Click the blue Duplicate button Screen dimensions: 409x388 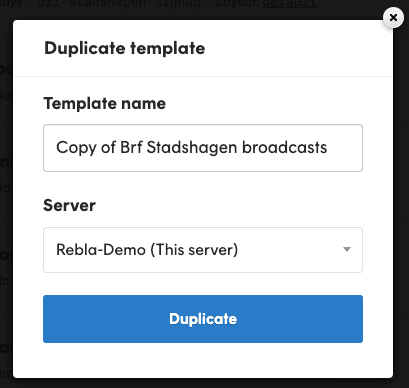click(x=203, y=319)
